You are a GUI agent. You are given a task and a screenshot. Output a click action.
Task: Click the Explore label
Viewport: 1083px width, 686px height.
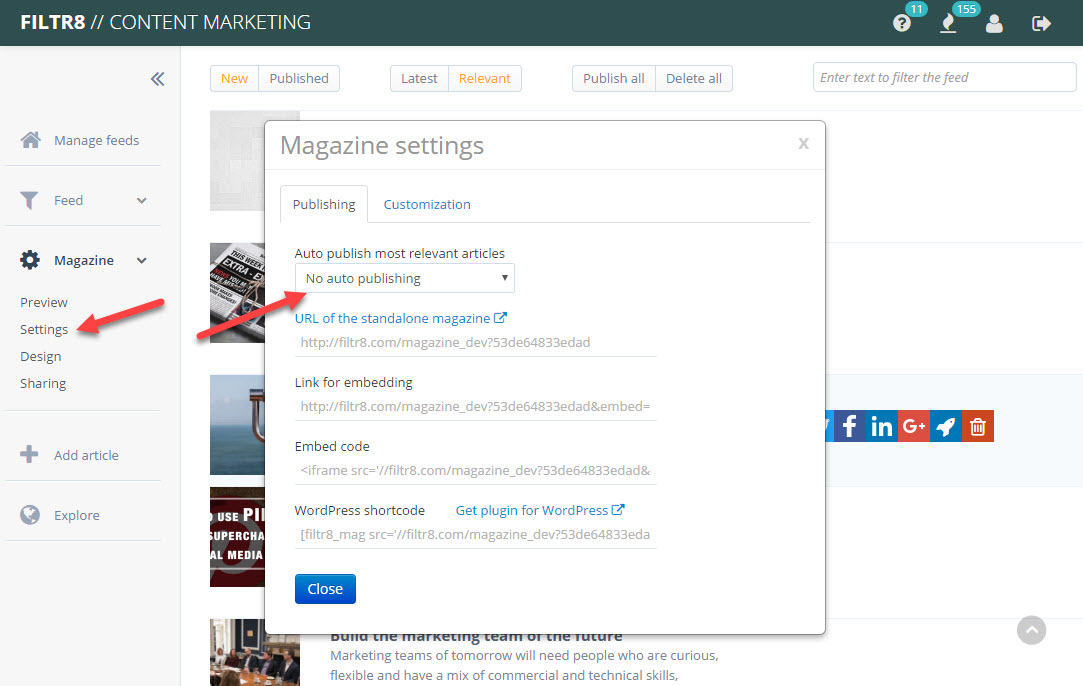point(77,515)
